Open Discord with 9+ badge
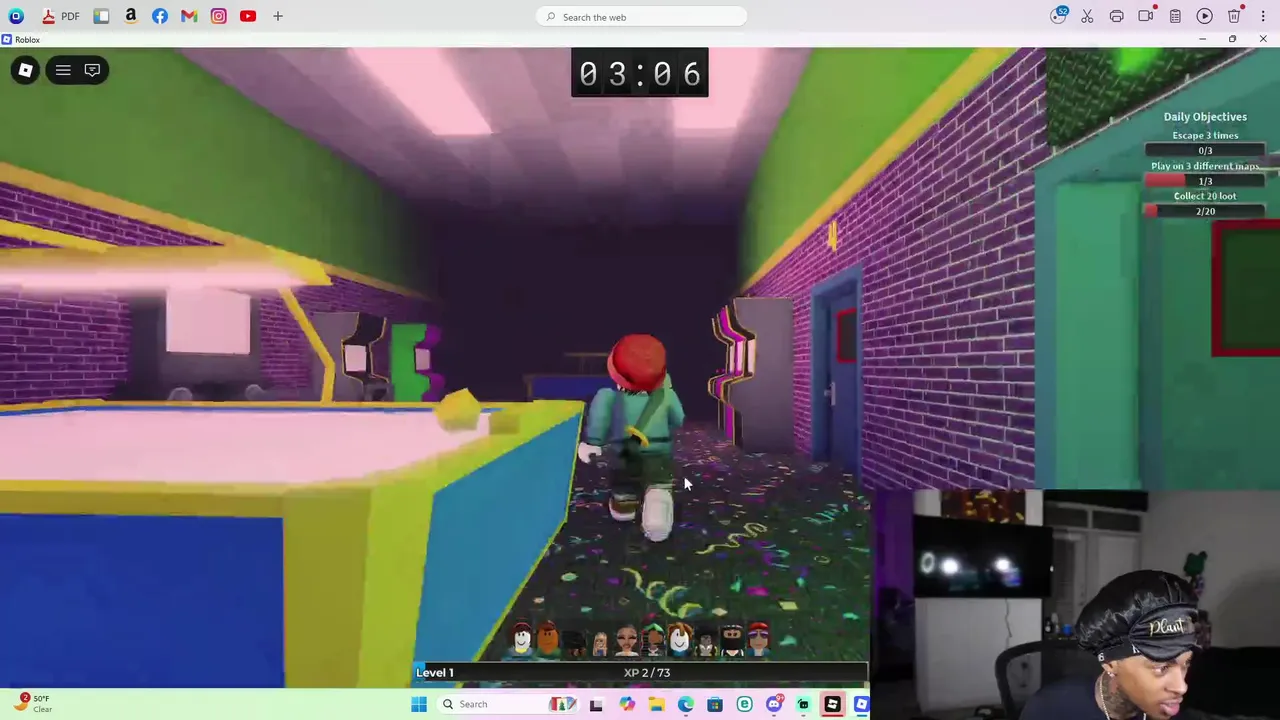 point(774,704)
